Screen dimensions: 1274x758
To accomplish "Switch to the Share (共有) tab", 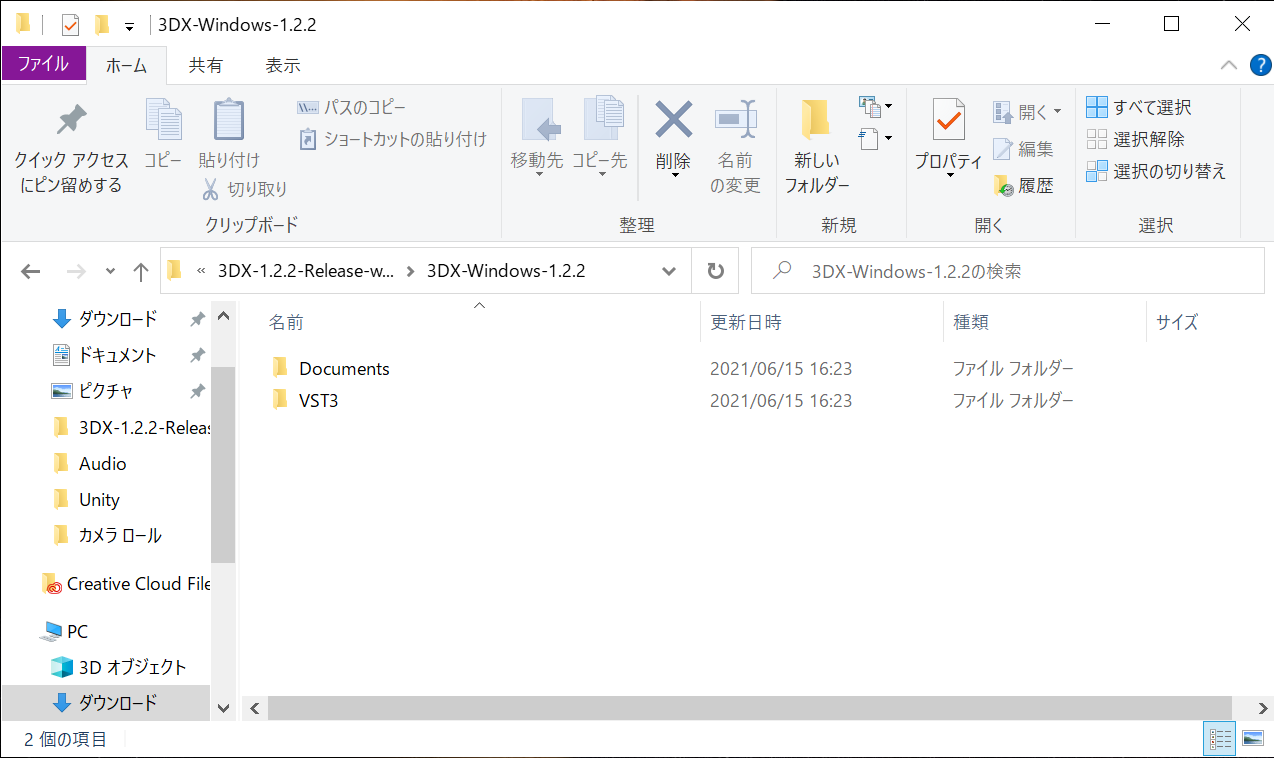I will [x=206, y=65].
